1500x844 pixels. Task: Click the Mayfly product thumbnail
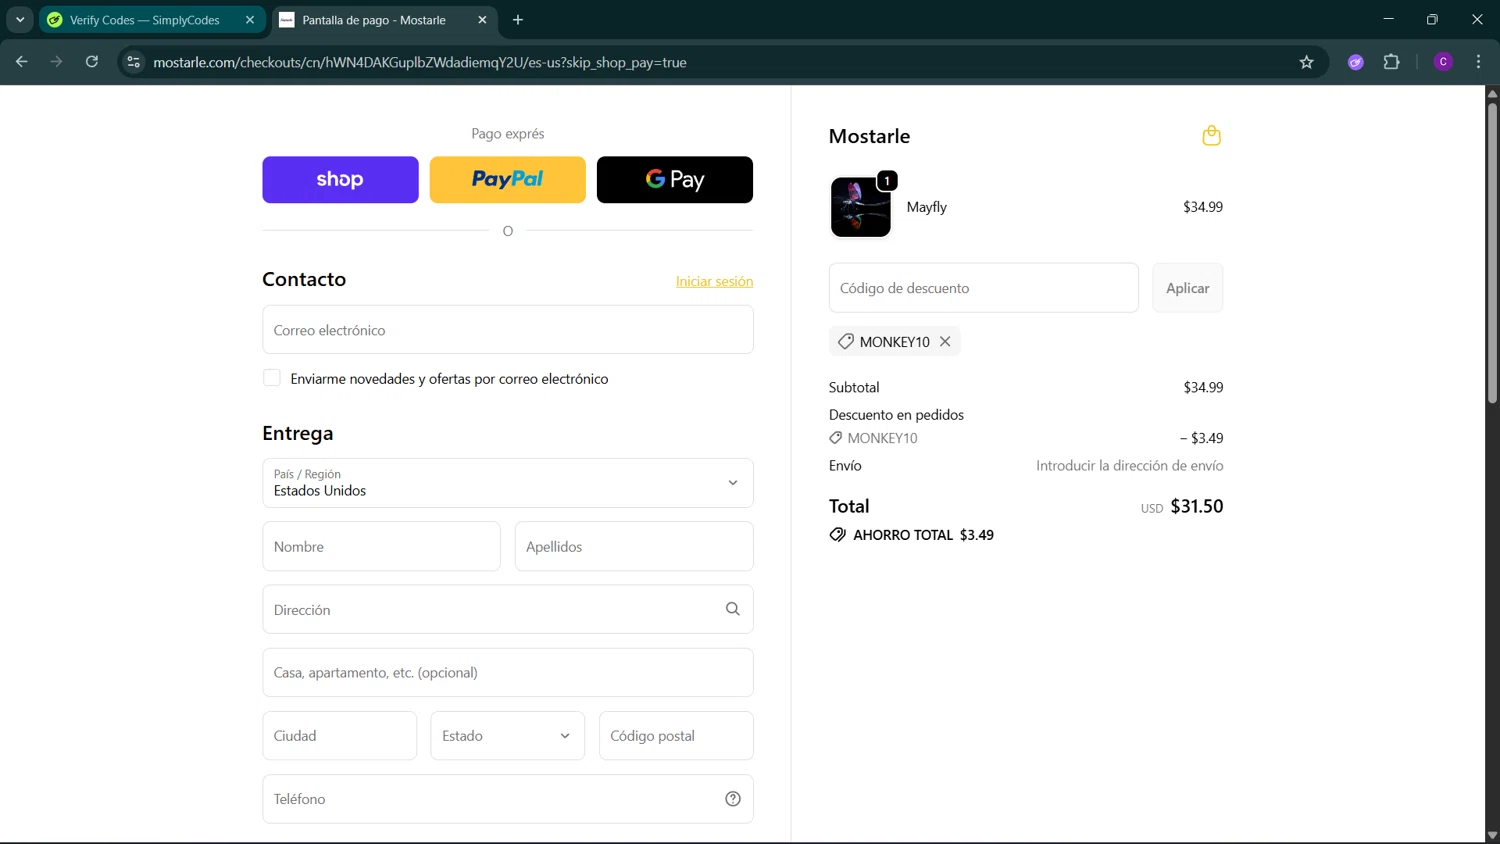[x=861, y=207]
